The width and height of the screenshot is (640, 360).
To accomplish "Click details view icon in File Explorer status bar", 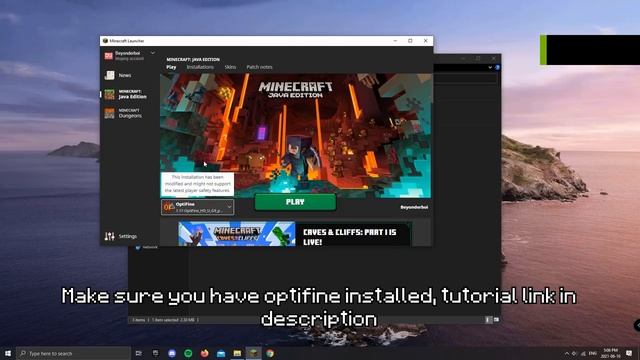I will 488,320.
